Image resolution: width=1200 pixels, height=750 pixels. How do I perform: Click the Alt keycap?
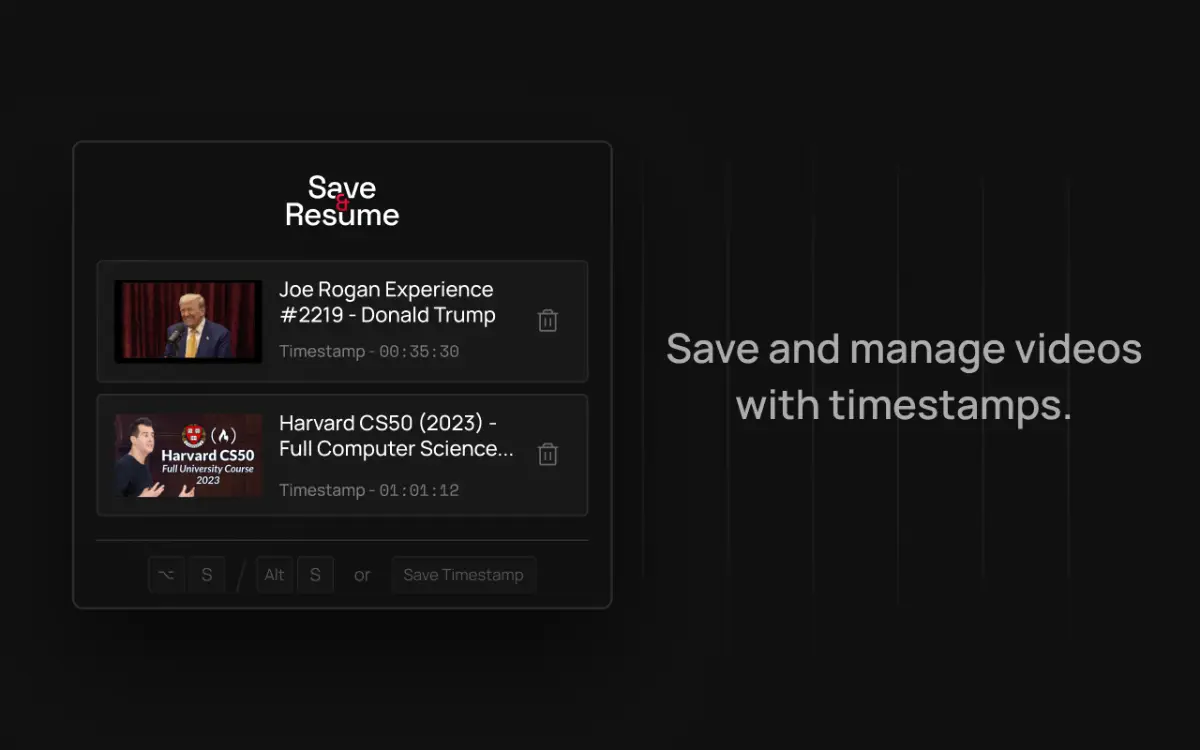[274, 575]
